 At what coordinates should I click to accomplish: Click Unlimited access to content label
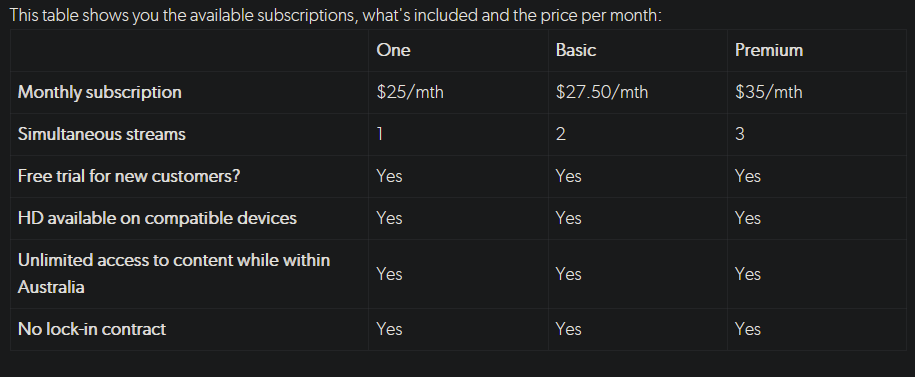coord(174,274)
